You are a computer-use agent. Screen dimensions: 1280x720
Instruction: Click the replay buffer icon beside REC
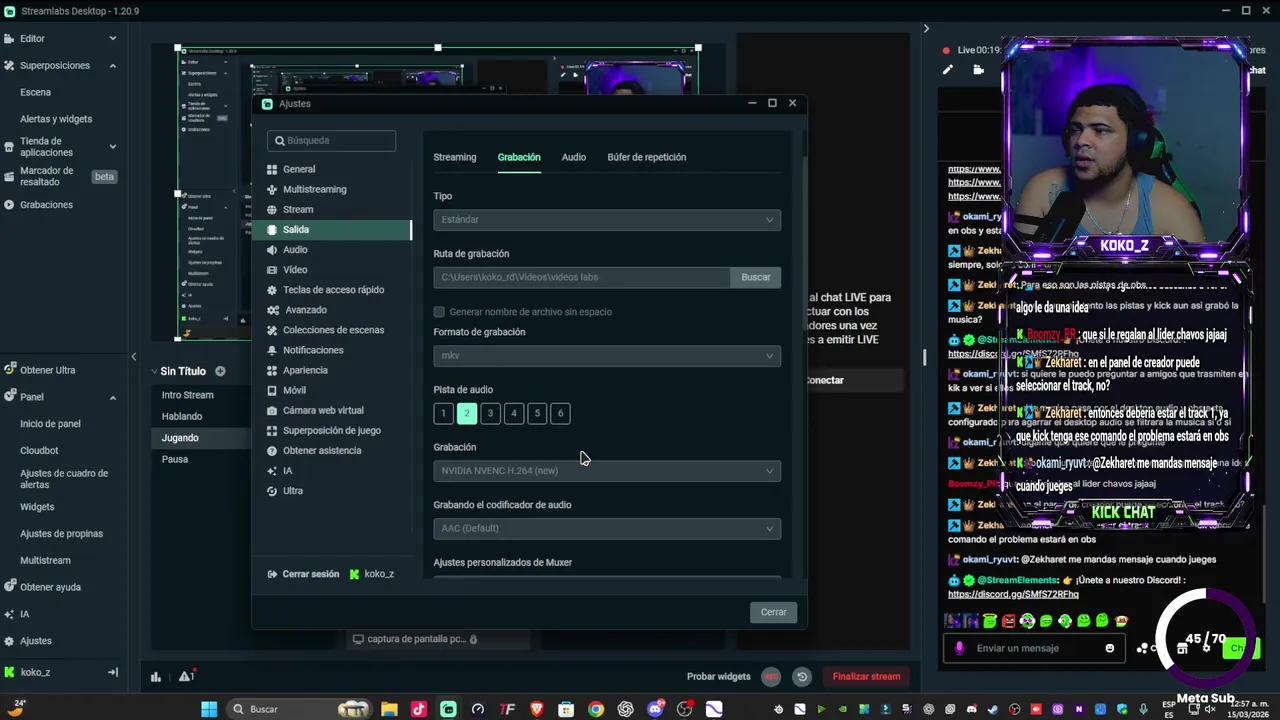[x=801, y=676]
